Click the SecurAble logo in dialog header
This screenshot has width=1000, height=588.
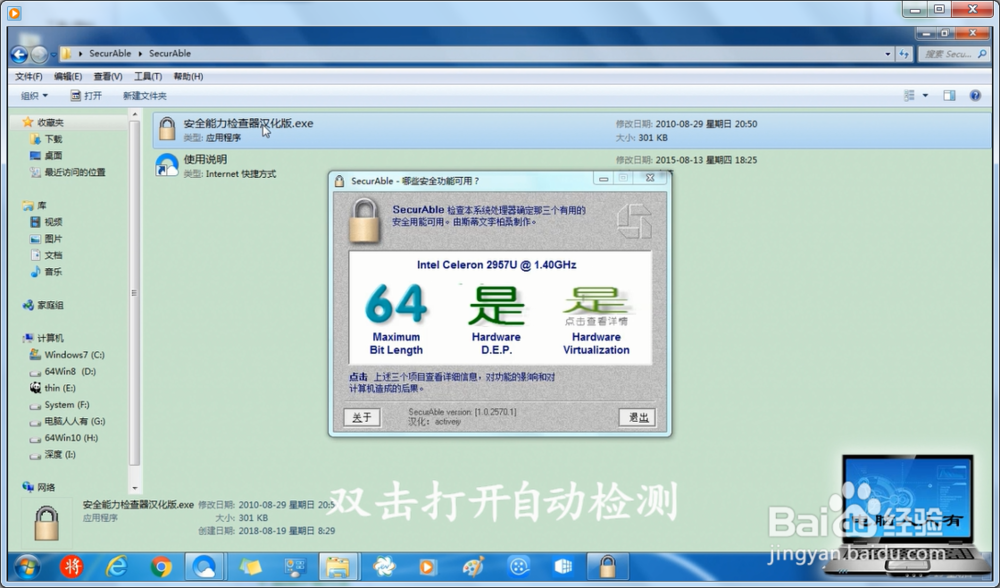[x=634, y=221]
